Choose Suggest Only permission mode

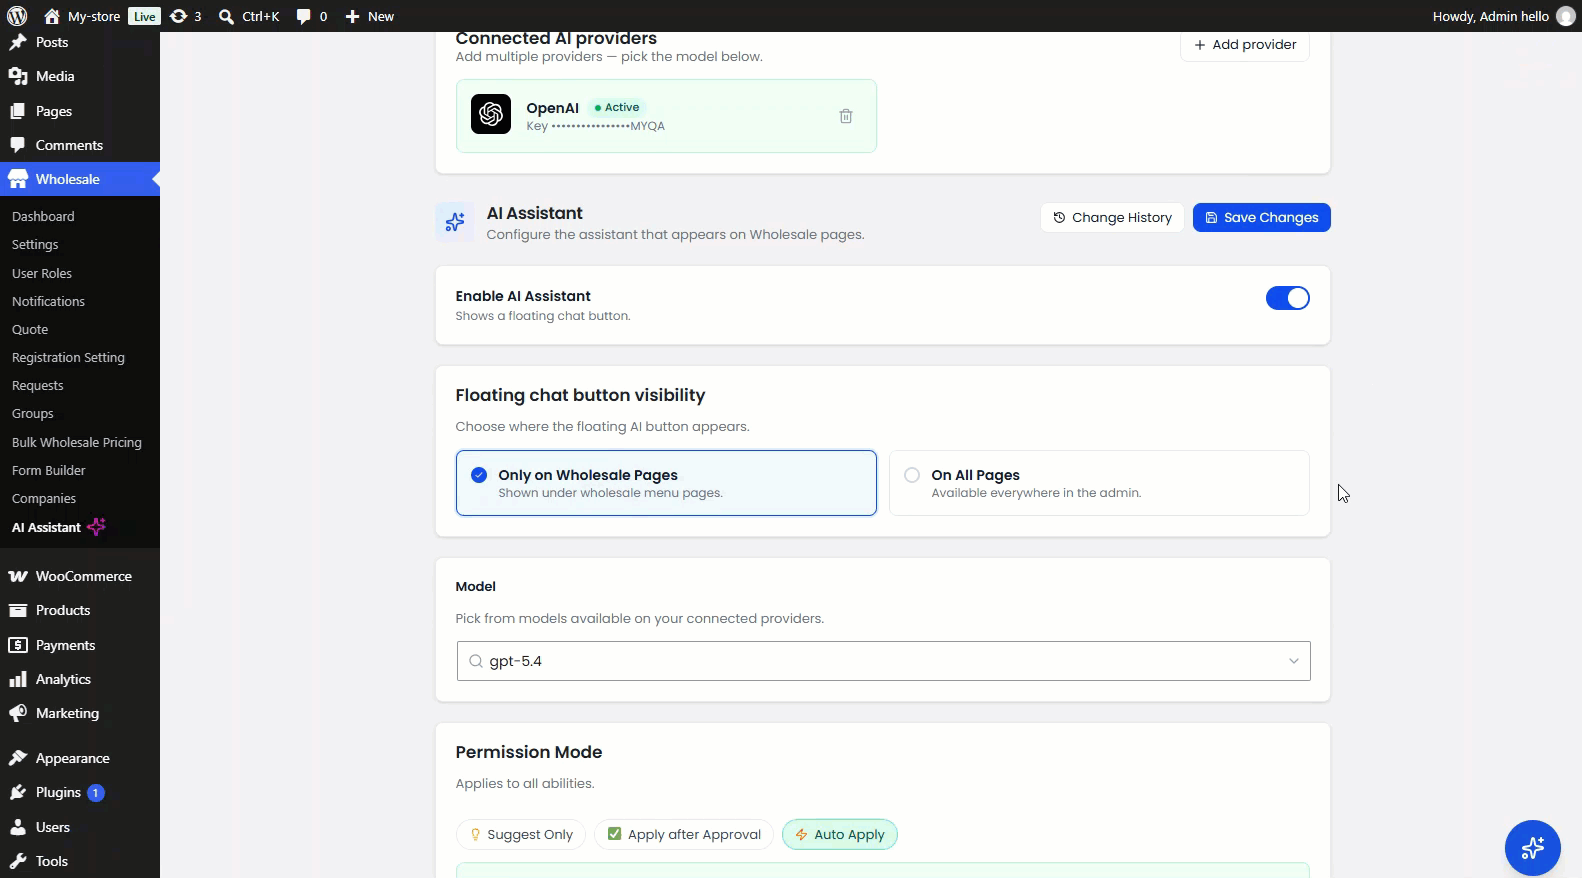[x=521, y=834]
